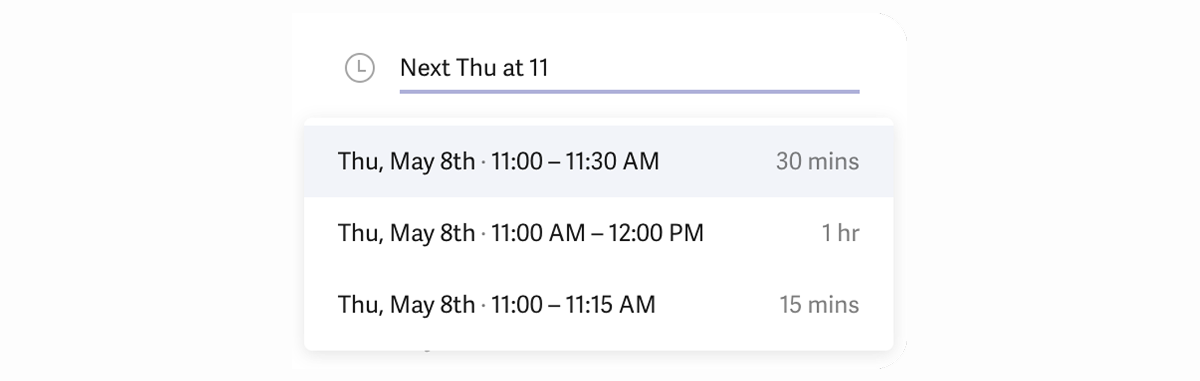Click the "1 hr" duration label
Viewport: 1200px width, 381px height.
click(840, 233)
